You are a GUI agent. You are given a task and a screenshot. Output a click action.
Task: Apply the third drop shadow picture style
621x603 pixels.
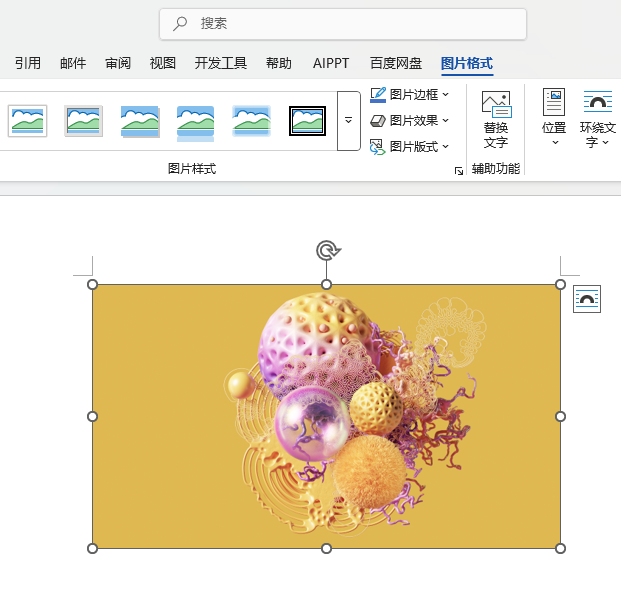click(x=140, y=121)
